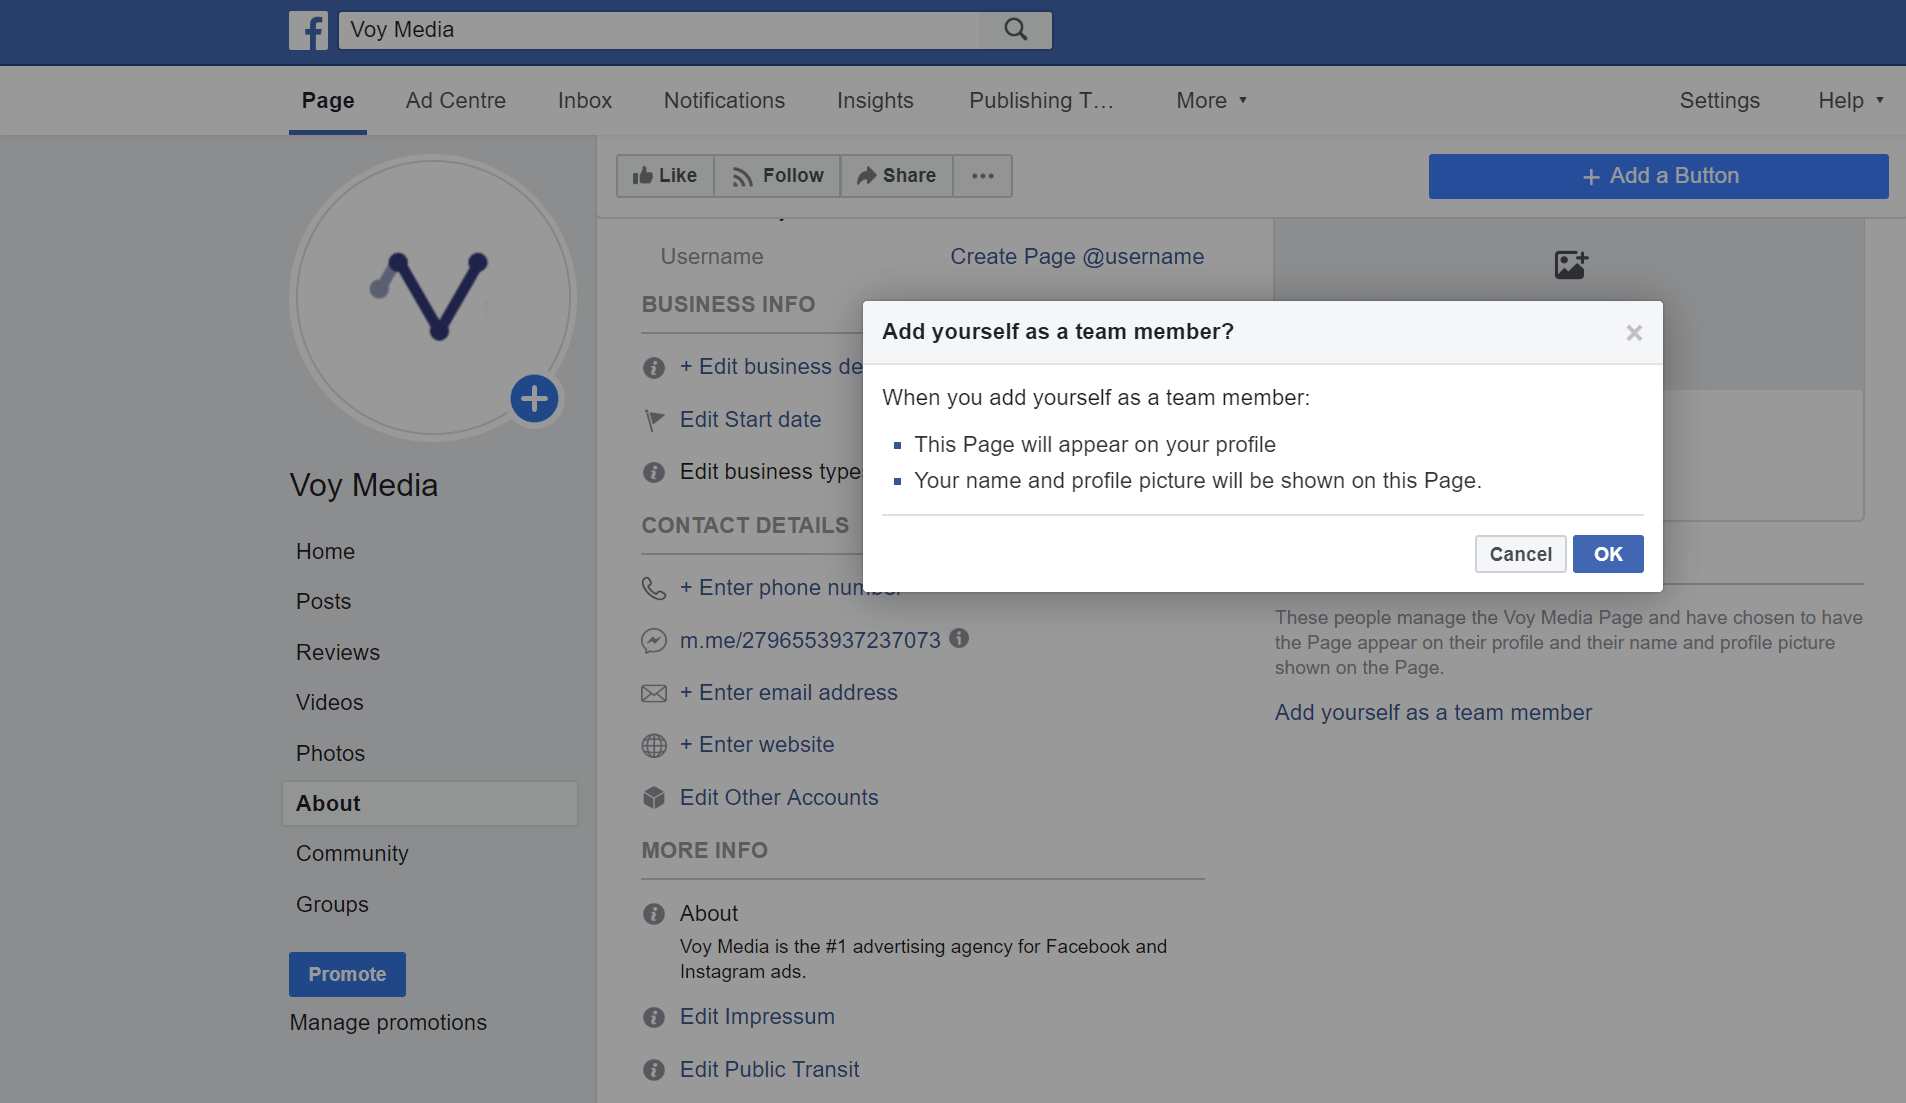Viewport: 1906px width, 1103px height.
Task: Close the team member dialog
Action: [1634, 333]
